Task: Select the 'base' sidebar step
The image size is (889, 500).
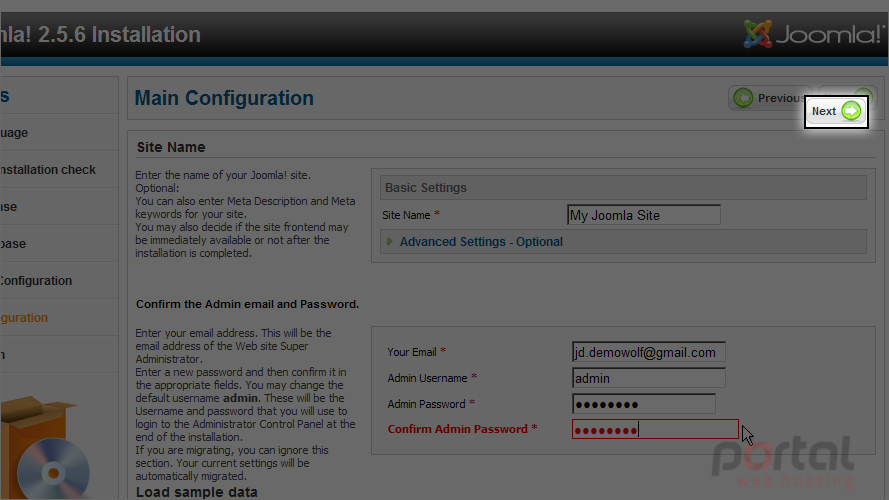Action: (x=13, y=244)
